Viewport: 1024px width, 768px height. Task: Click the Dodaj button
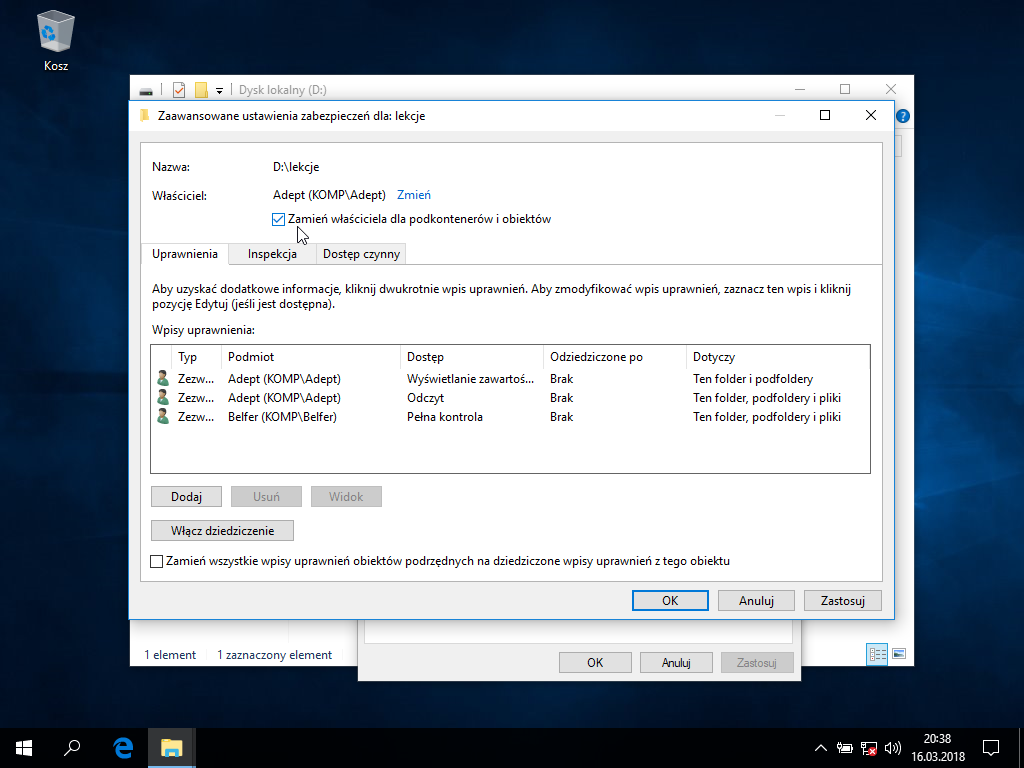186,497
